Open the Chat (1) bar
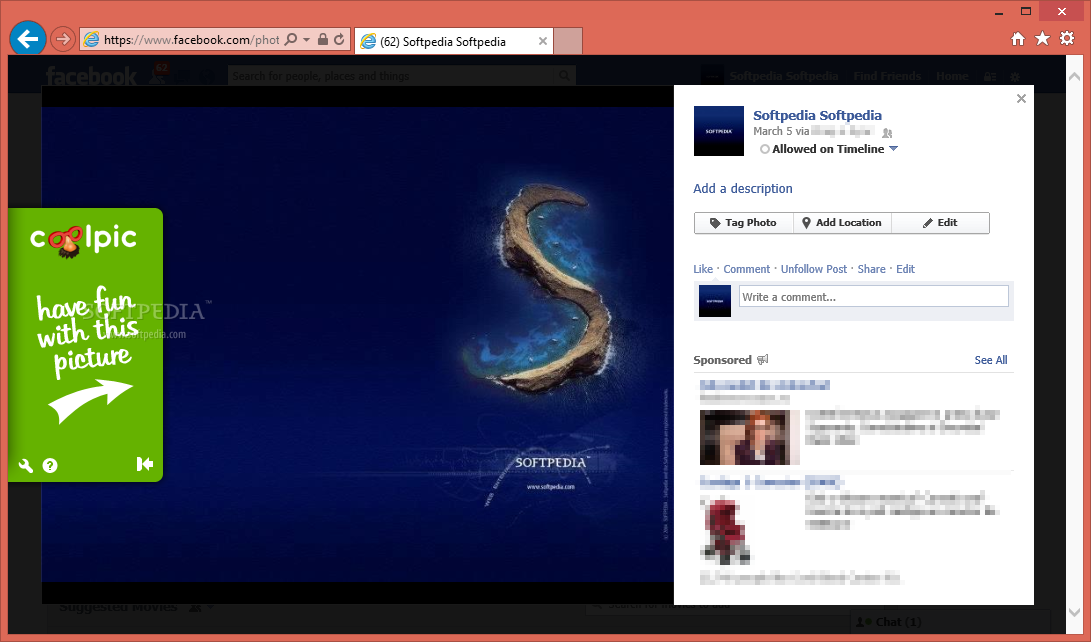Image resolution: width=1091 pixels, height=642 pixels. (x=950, y=622)
